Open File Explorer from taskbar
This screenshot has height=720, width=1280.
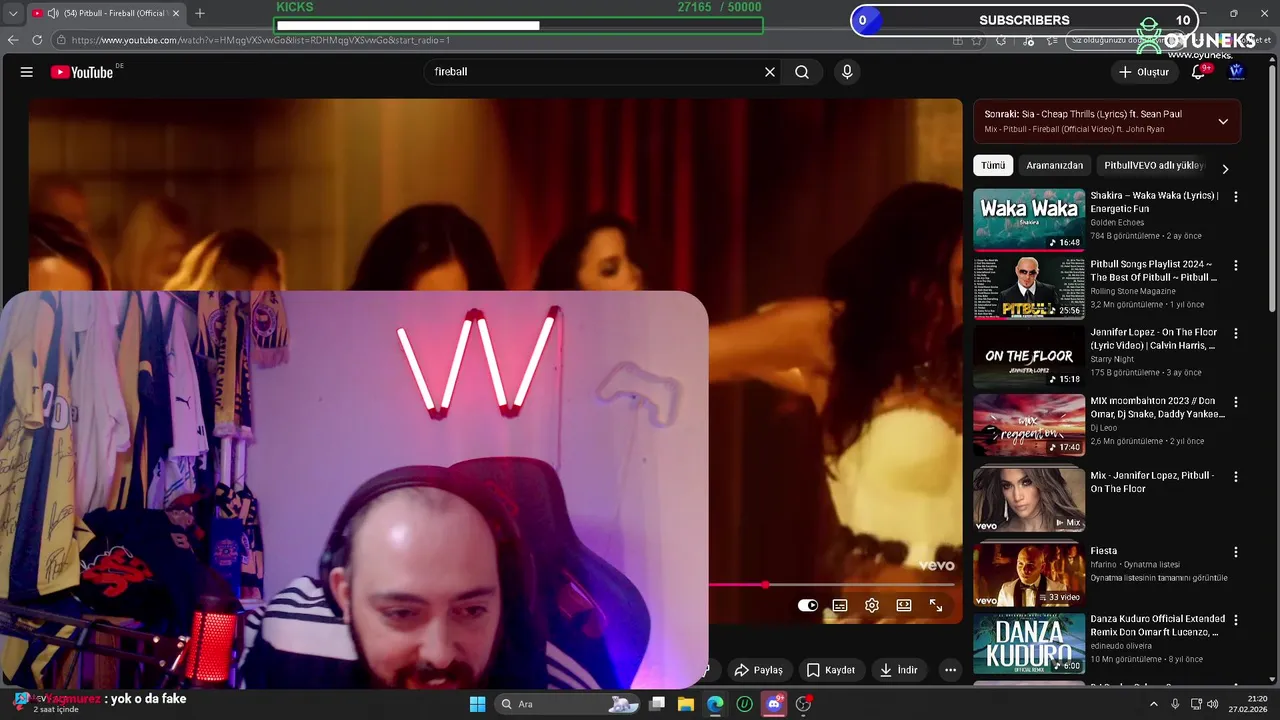pyautogui.click(x=686, y=704)
